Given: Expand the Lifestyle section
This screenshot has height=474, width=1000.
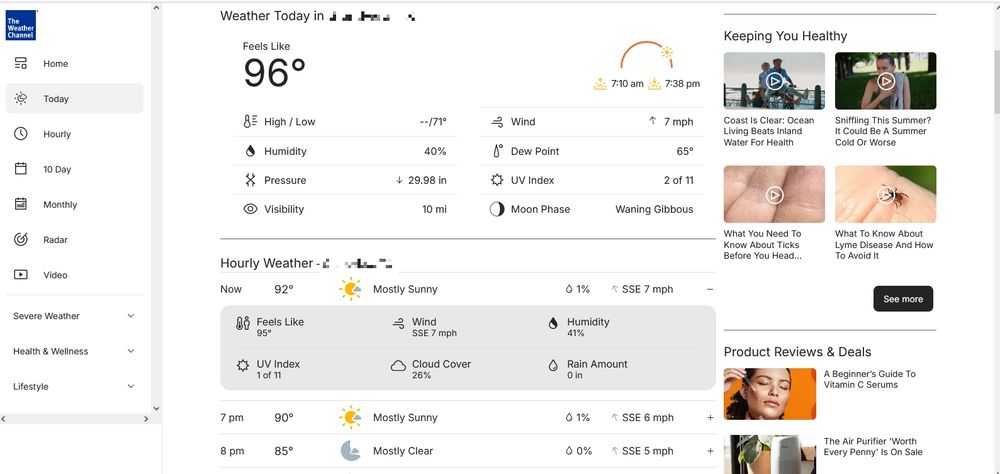Looking at the screenshot, I should tap(75, 386).
